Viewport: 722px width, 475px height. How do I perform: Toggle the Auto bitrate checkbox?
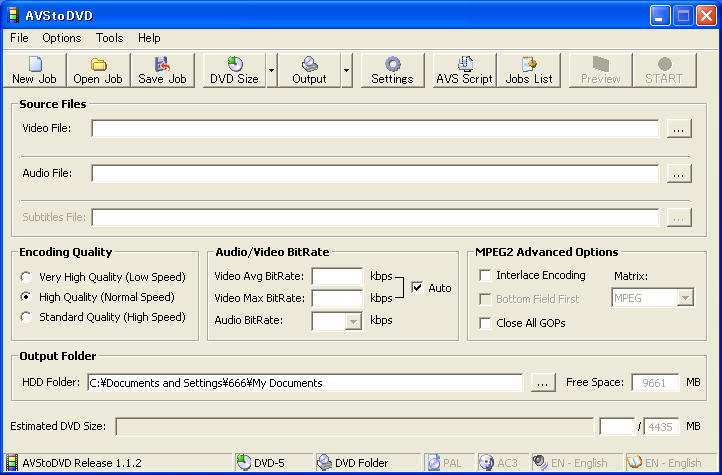417,288
